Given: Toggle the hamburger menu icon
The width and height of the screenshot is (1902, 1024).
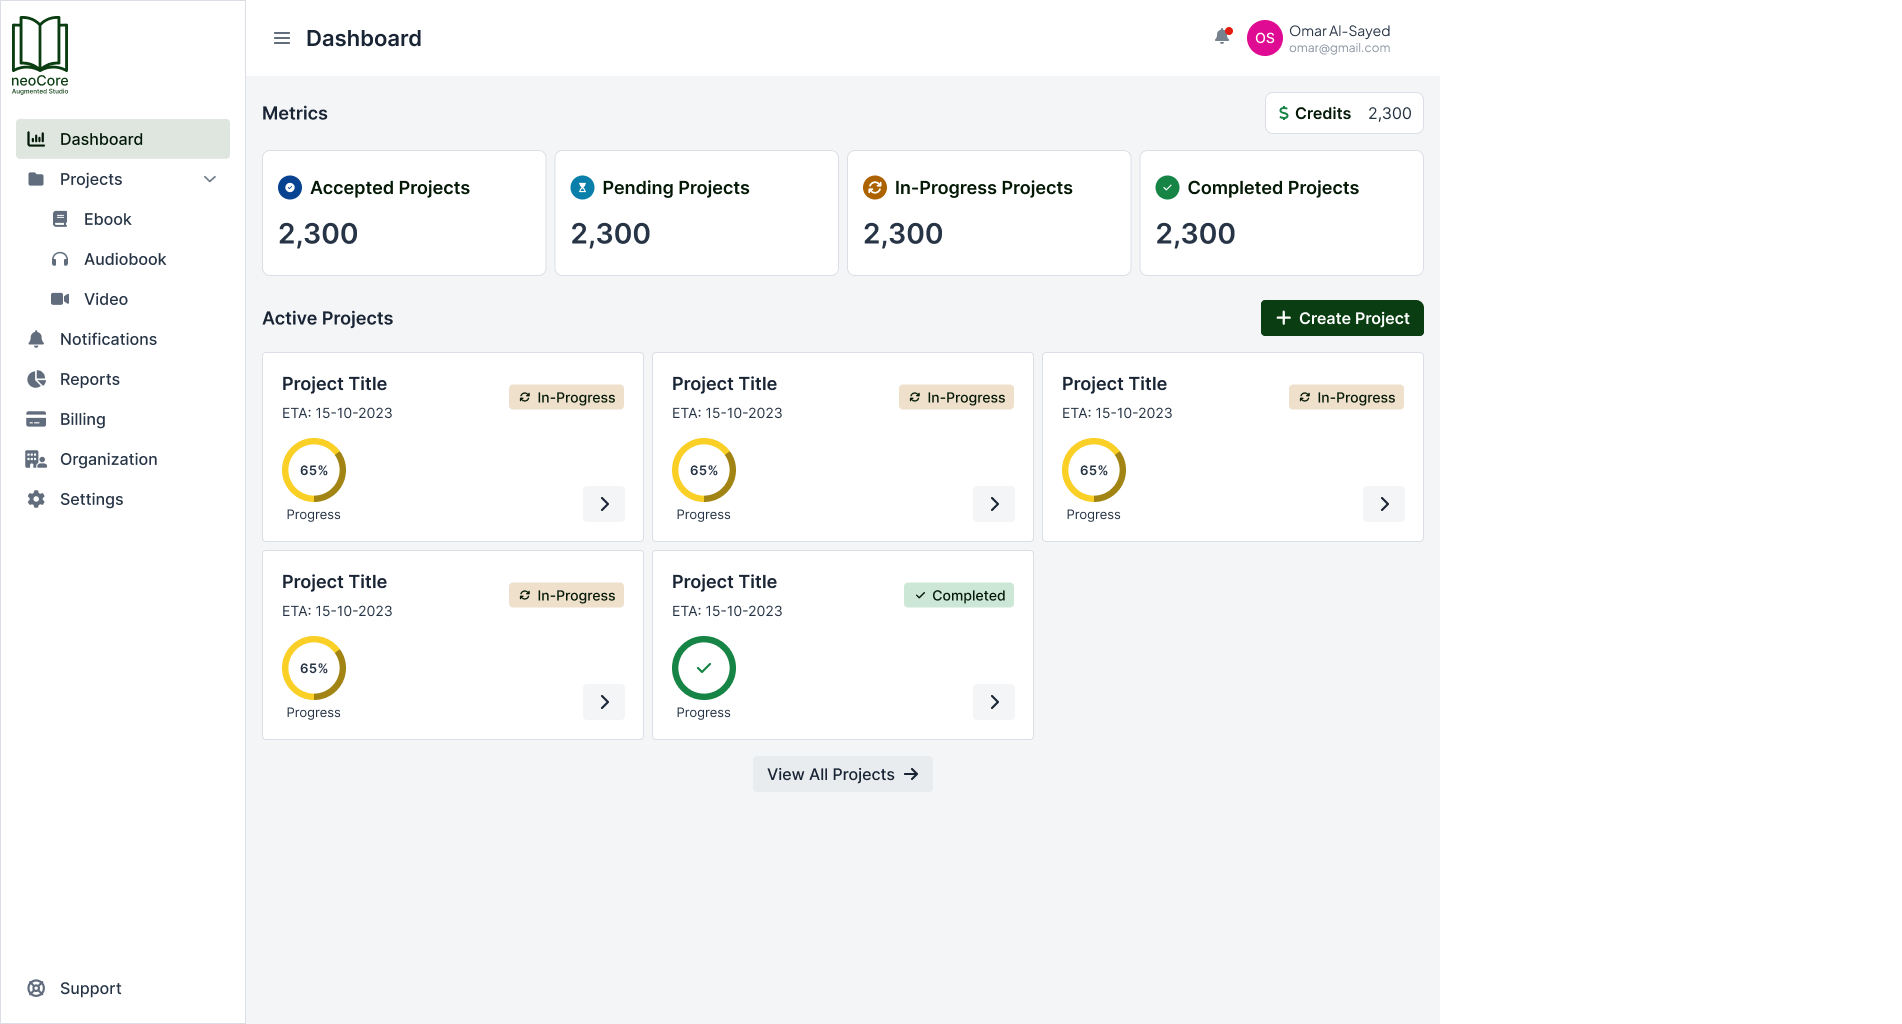Looking at the screenshot, I should click(282, 38).
